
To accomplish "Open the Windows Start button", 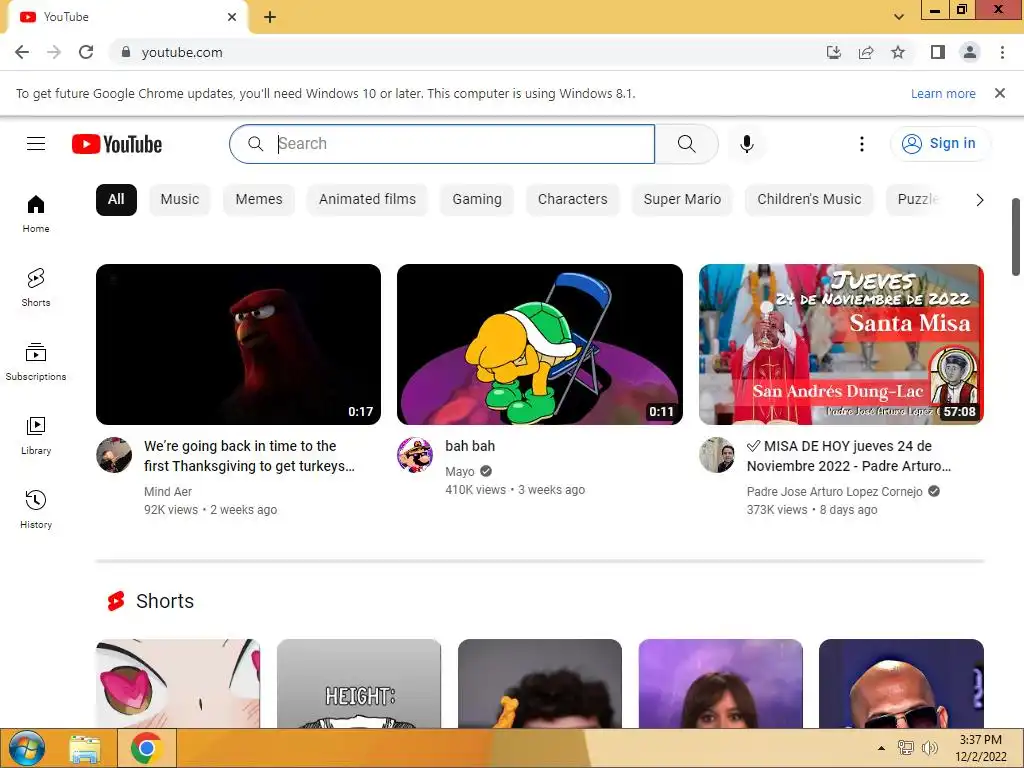I will pyautogui.click(x=26, y=748).
